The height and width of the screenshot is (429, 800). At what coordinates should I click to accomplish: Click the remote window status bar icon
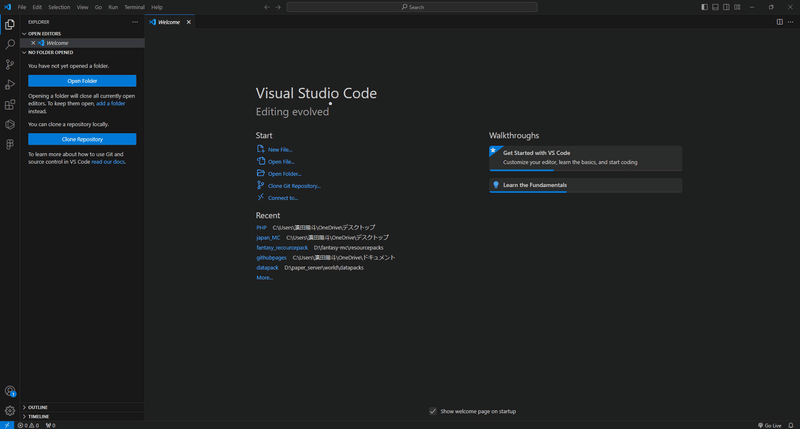(x=6, y=425)
